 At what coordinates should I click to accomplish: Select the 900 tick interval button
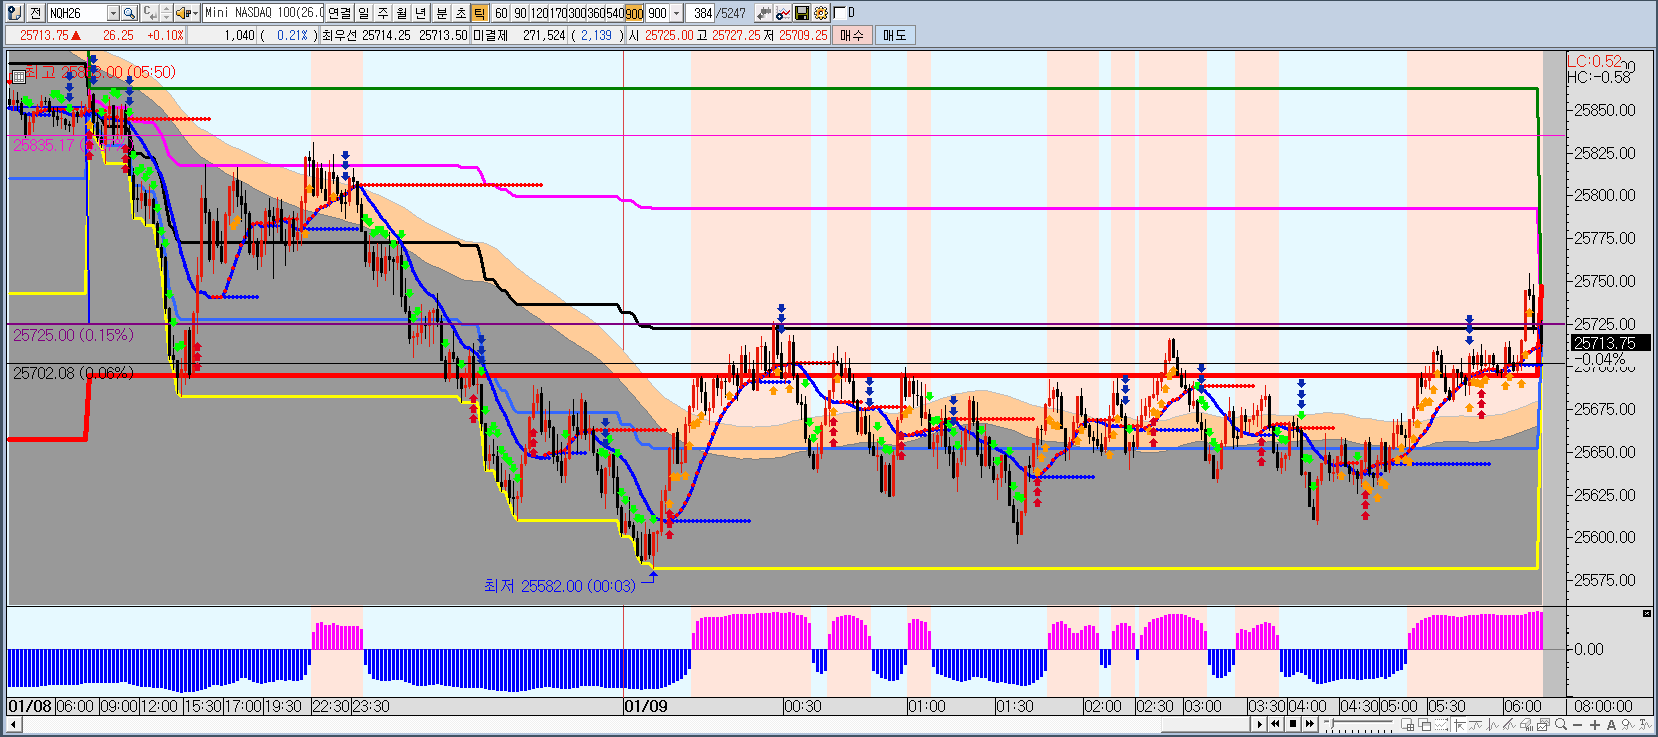coord(634,13)
